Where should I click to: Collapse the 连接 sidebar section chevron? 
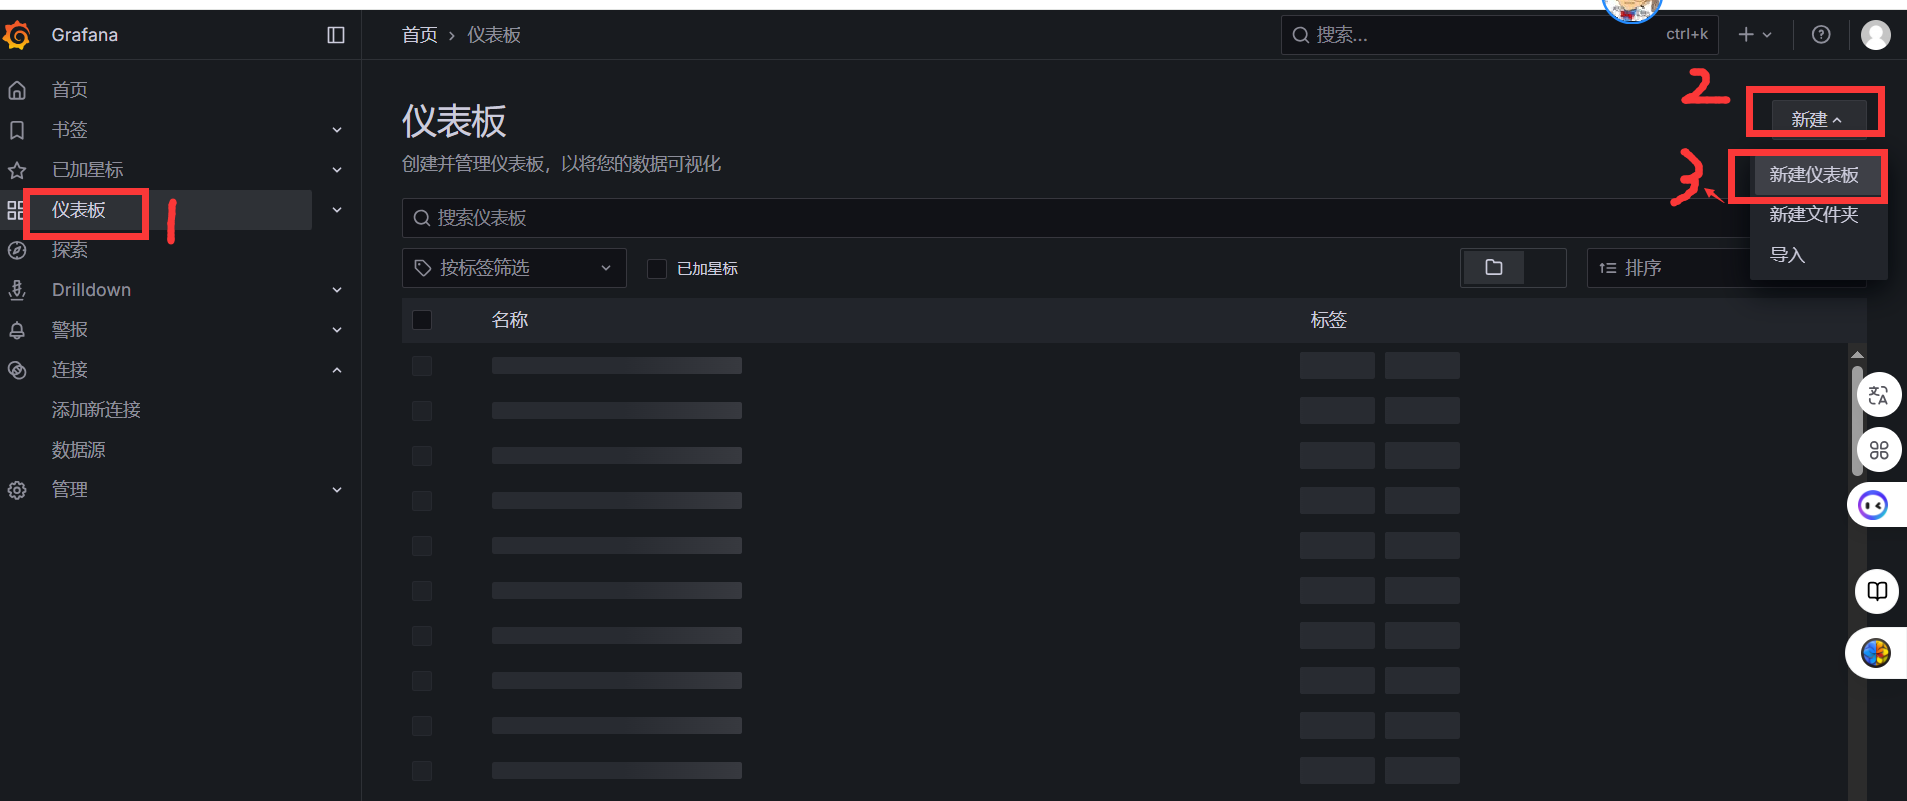point(337,370)
